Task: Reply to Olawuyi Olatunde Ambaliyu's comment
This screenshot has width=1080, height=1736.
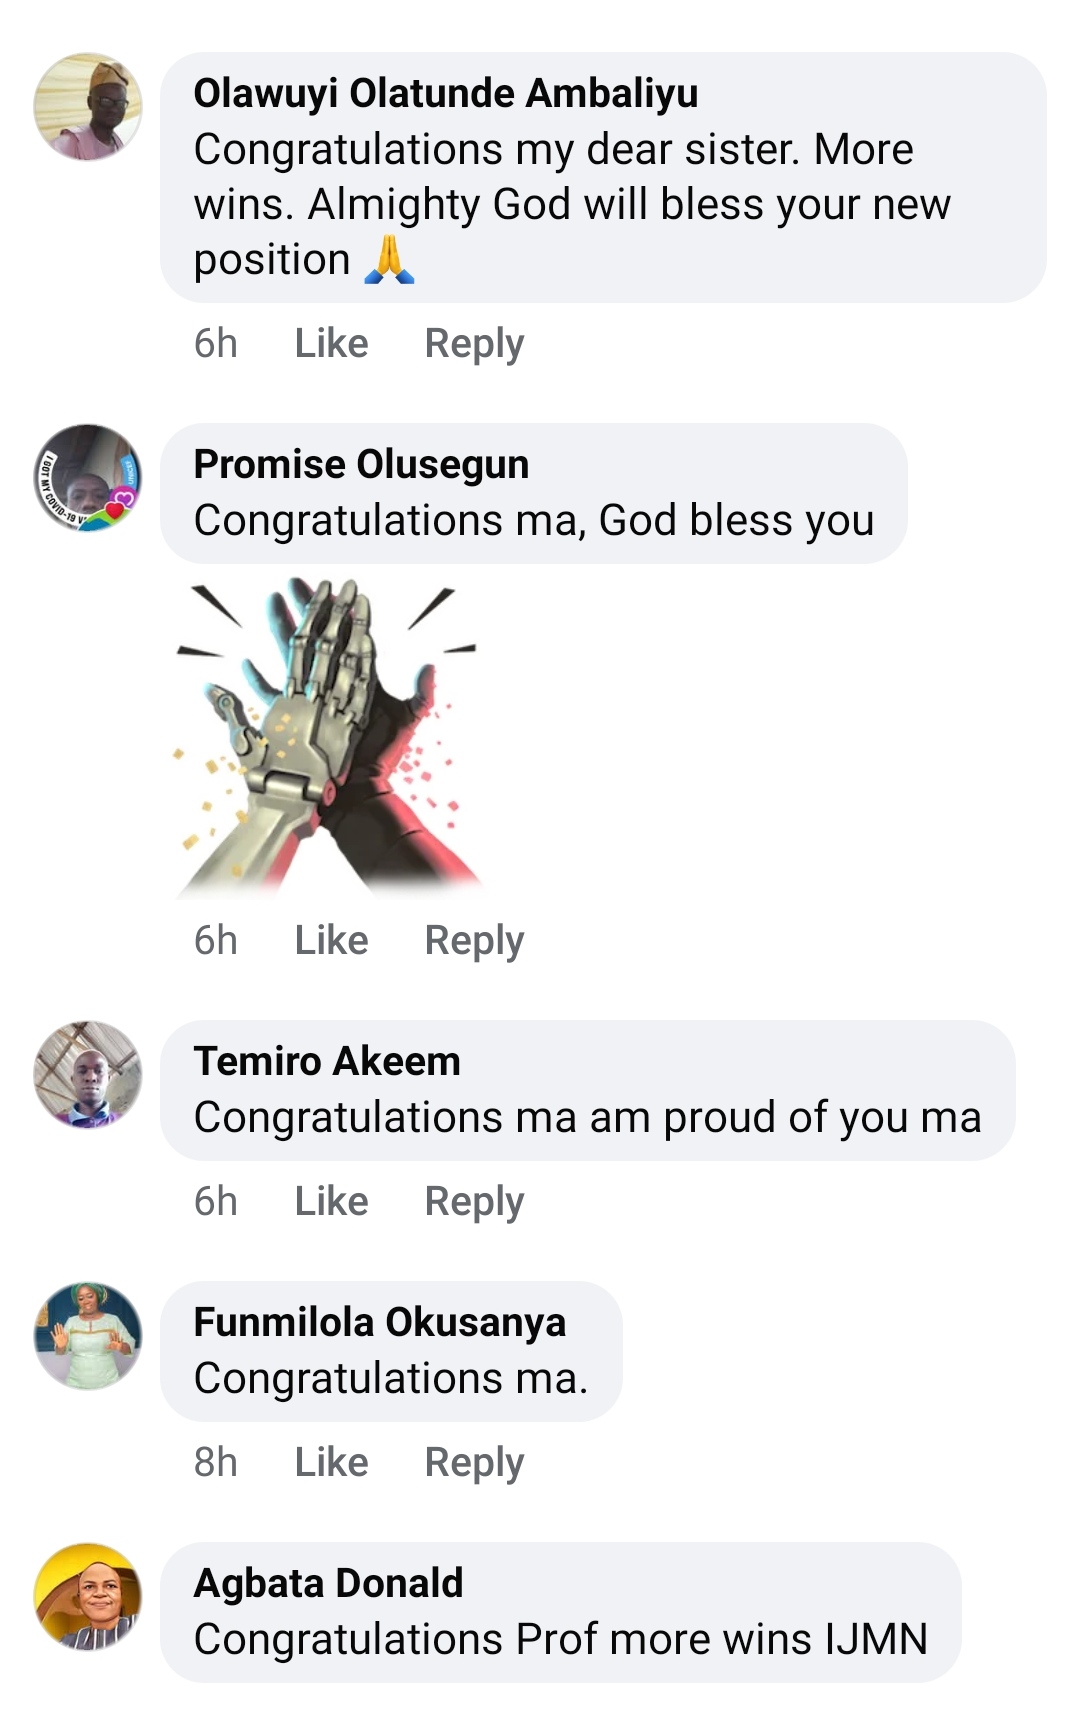Action: 474,343
